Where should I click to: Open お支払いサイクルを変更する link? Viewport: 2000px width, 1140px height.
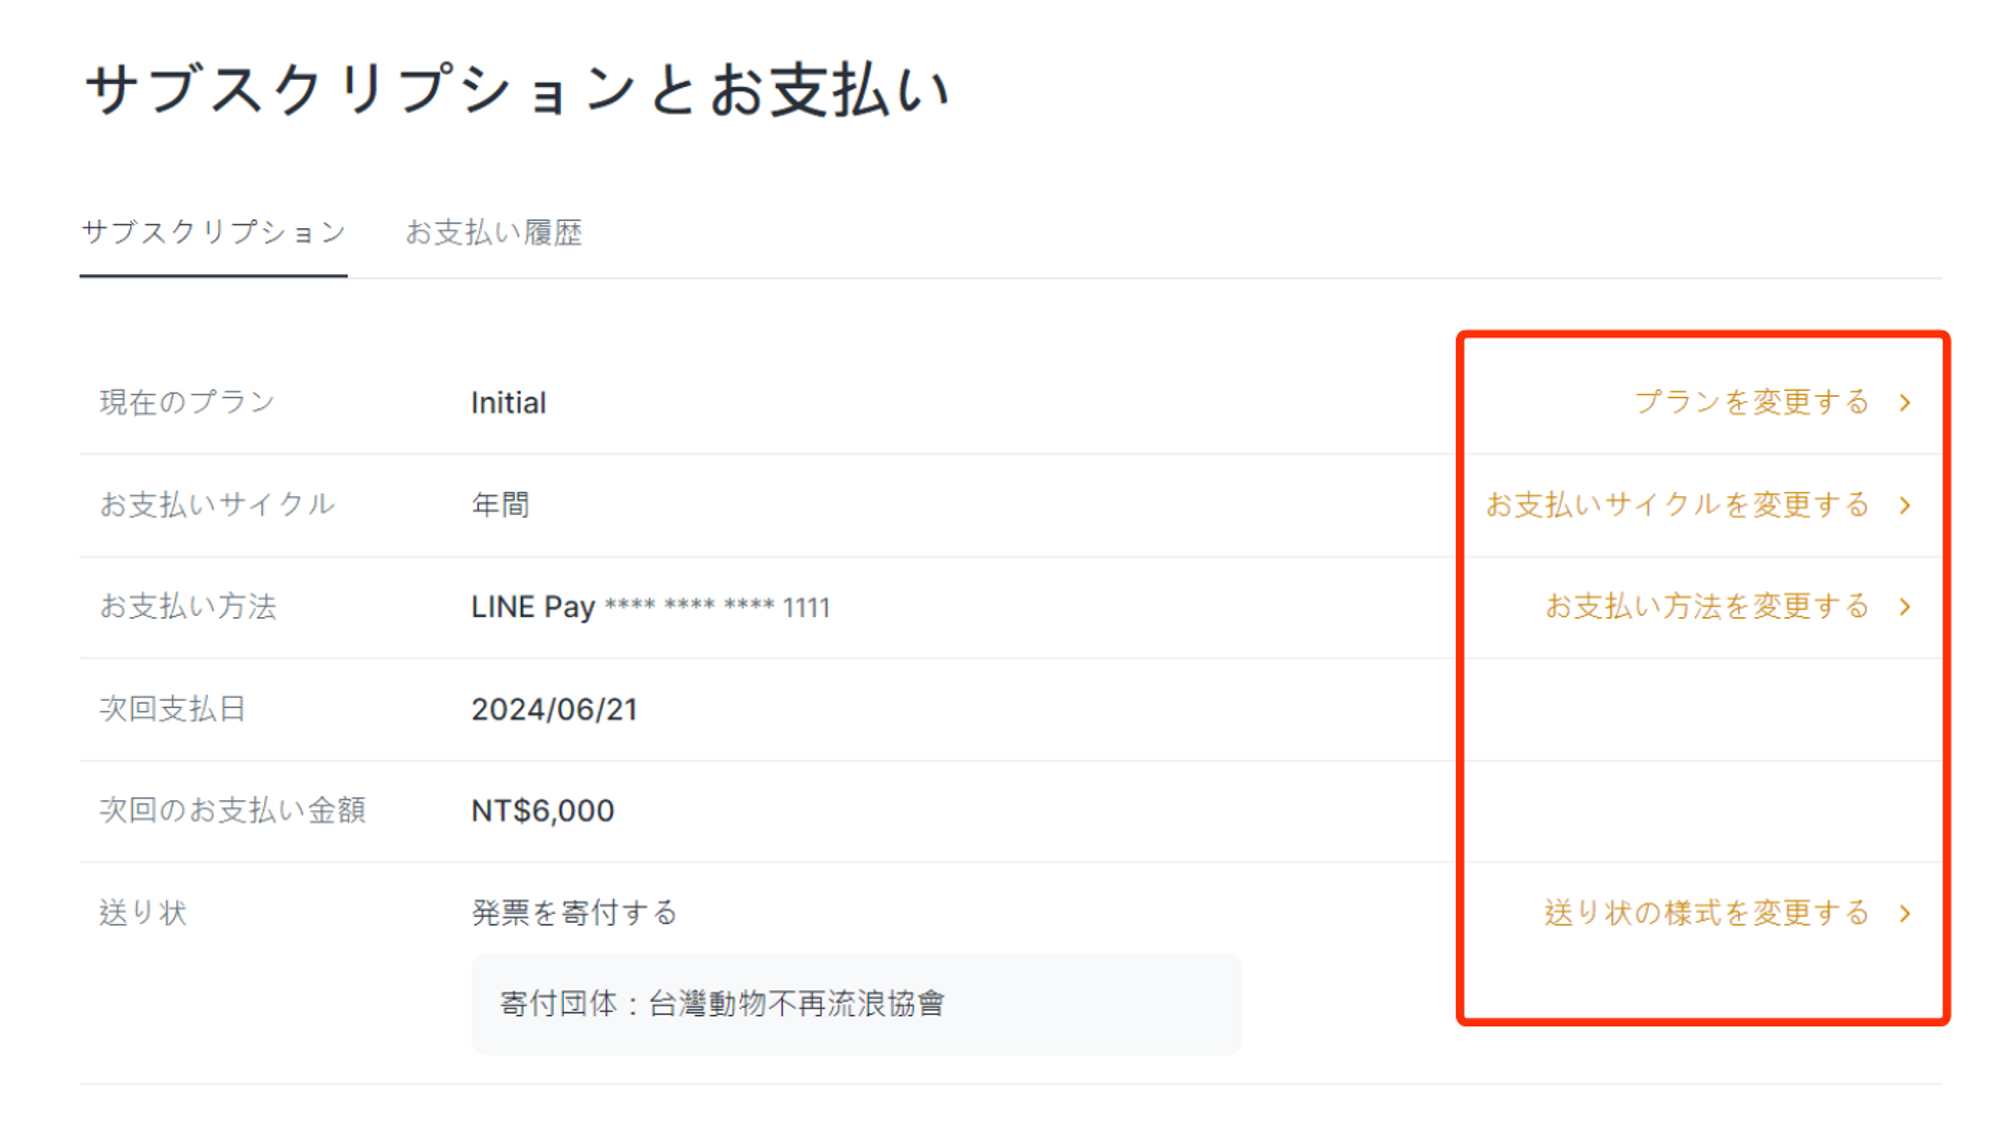pos(1677,505)
